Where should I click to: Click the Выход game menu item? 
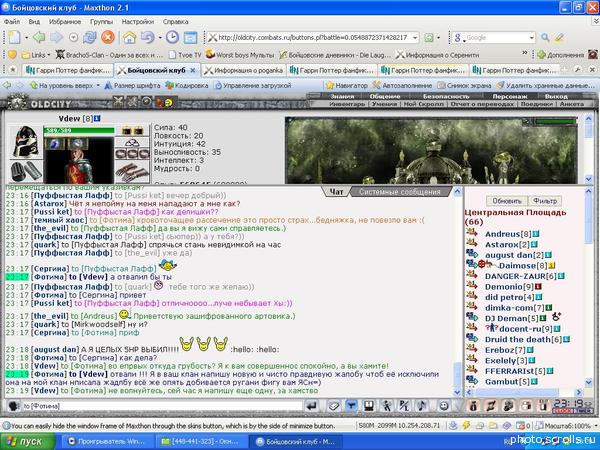556,96
